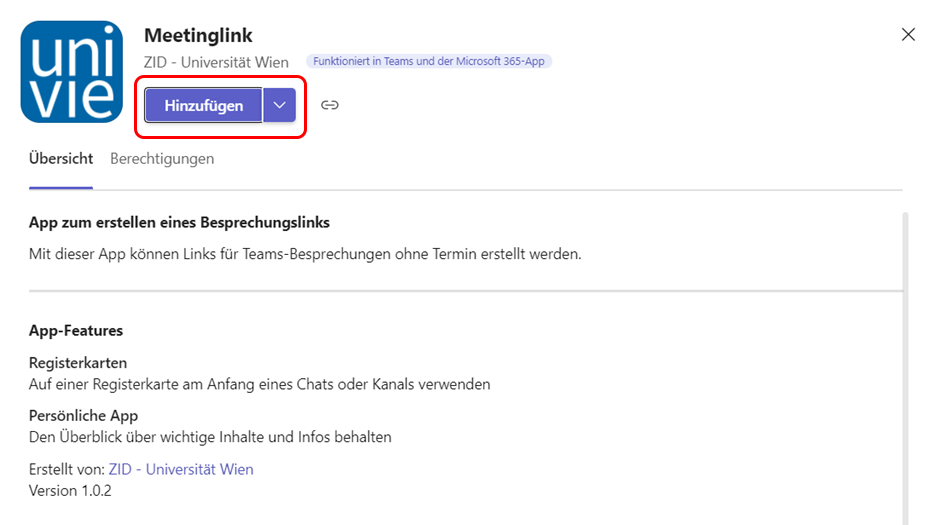Screen dimensions: 934x525
Task: Copy the app link via chain icon
Action: point(330,105)
